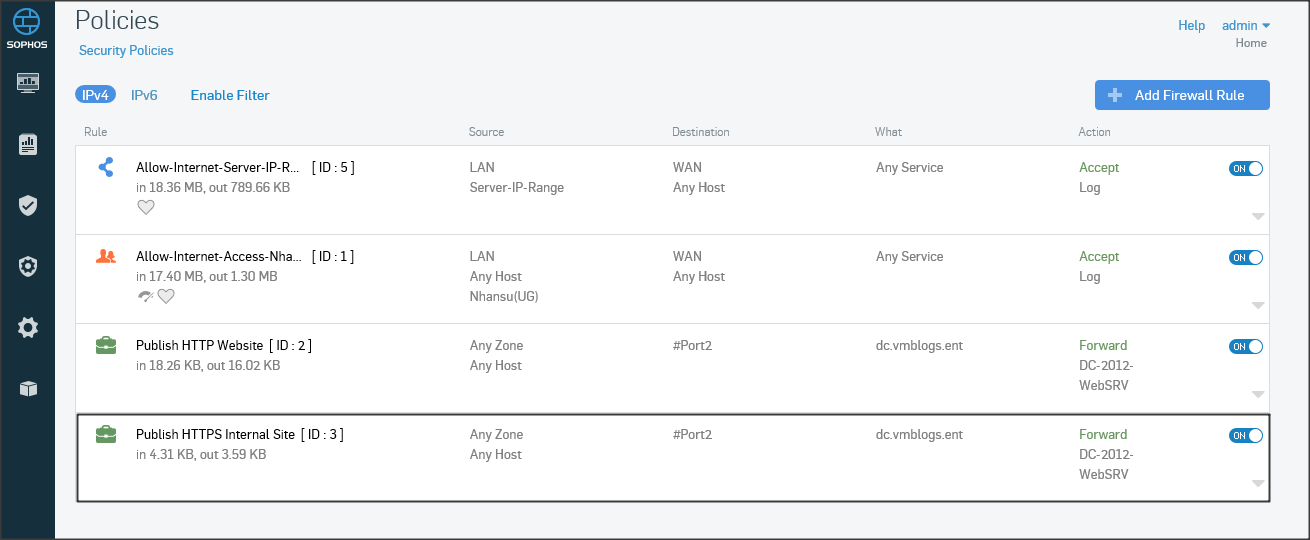
Task: Open the Help link
Action: [x=1191, y=26]
